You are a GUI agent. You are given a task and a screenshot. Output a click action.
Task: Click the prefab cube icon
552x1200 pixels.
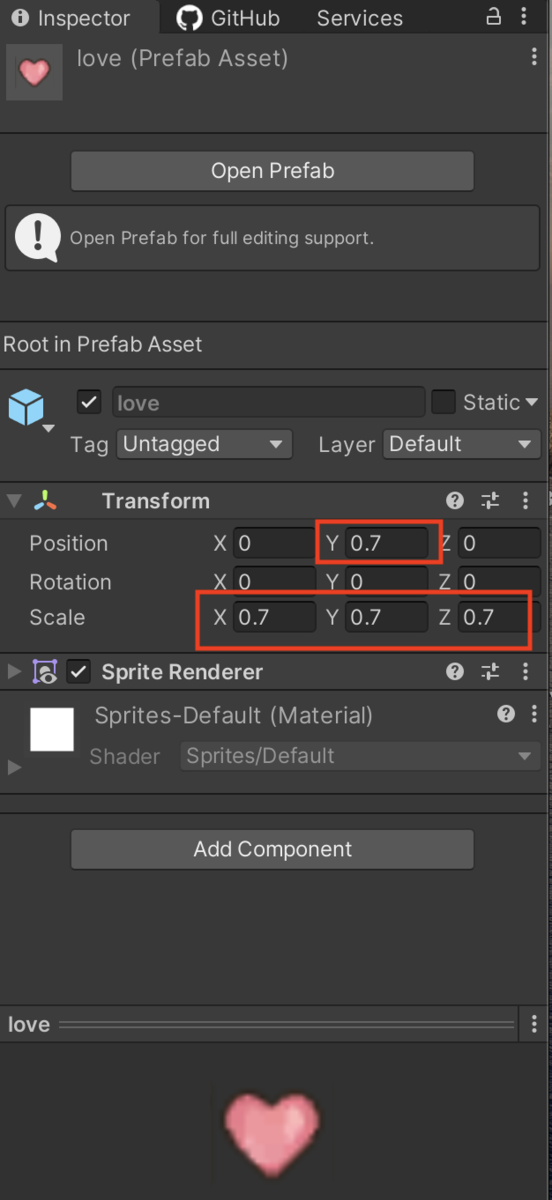click(x=26, y=408)
